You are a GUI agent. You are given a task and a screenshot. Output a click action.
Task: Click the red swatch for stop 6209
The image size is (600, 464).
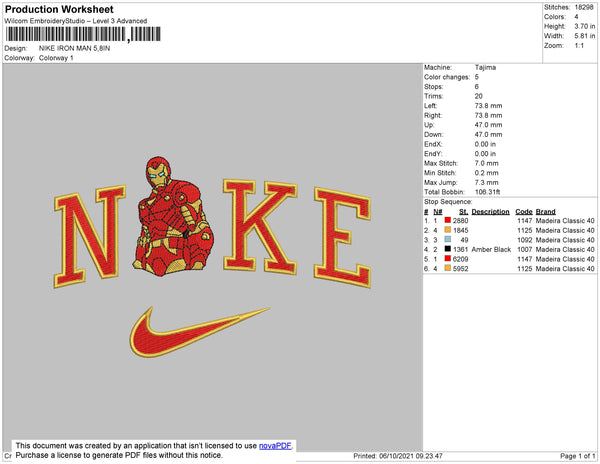coord(447,259)
